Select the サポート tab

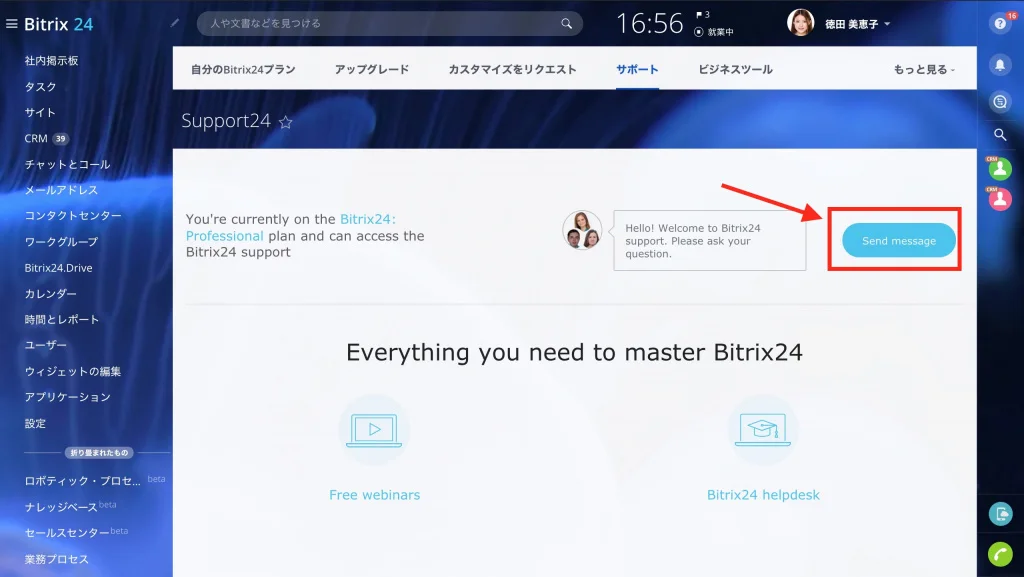point(637,69)
